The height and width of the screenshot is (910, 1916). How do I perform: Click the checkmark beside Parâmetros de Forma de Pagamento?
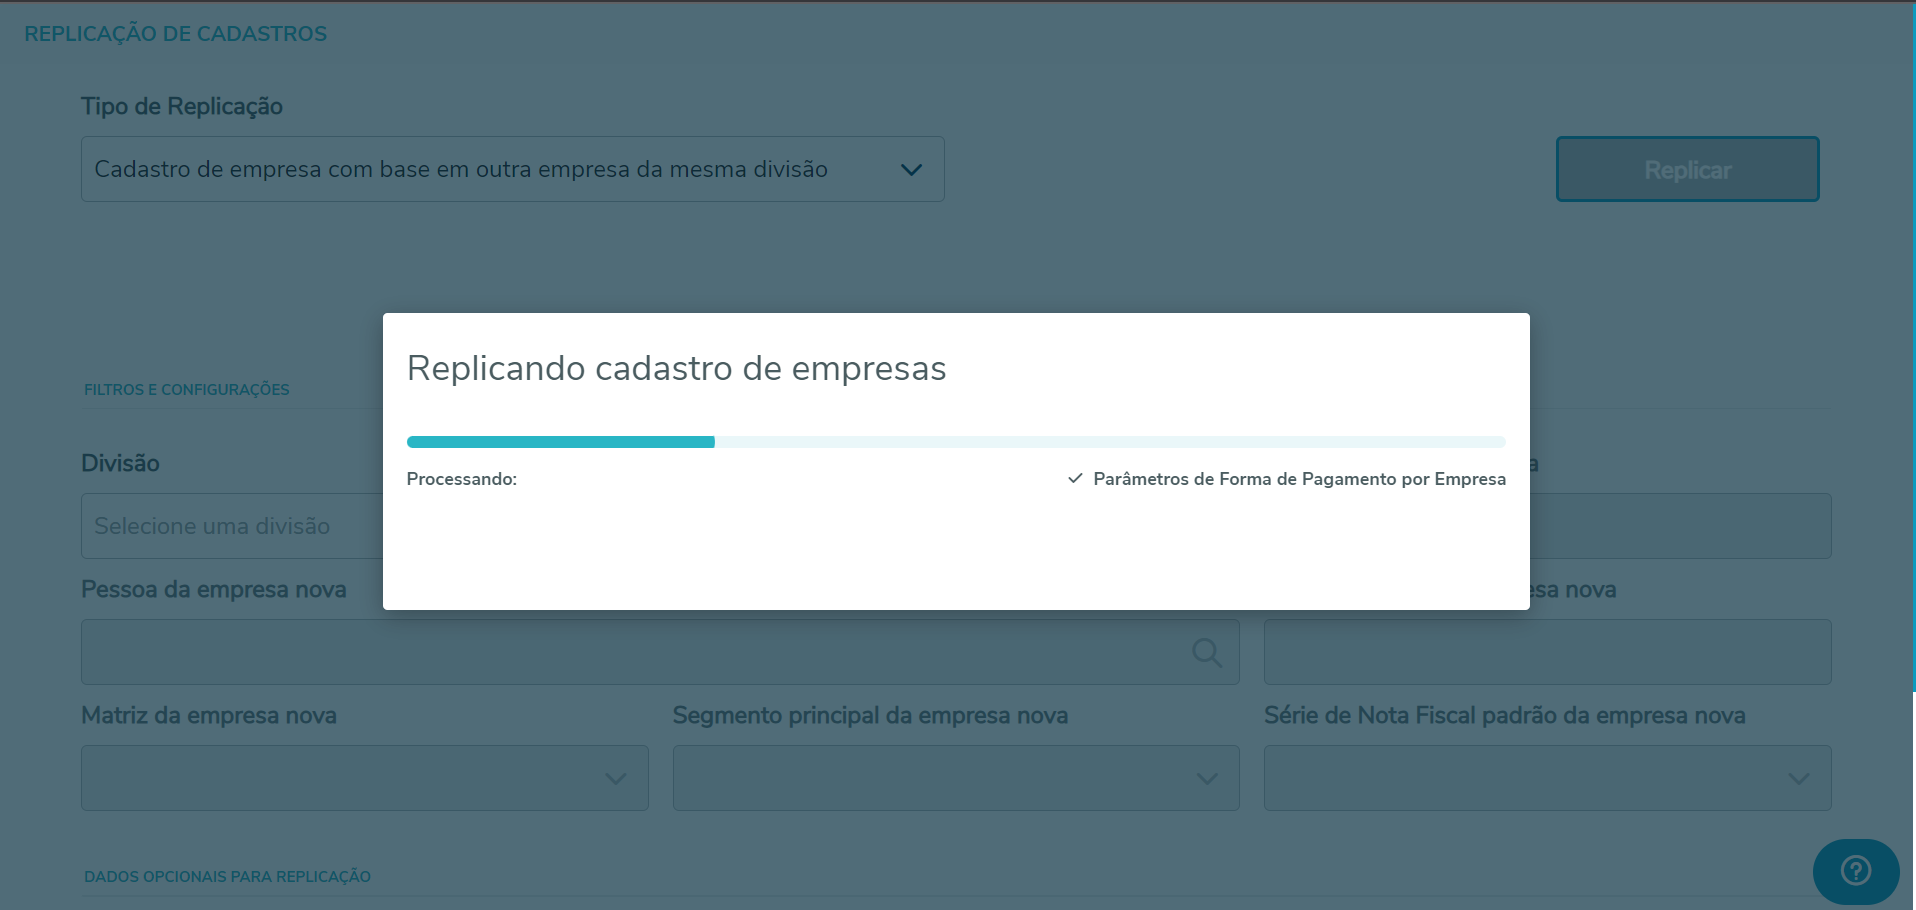(1075, 479)
